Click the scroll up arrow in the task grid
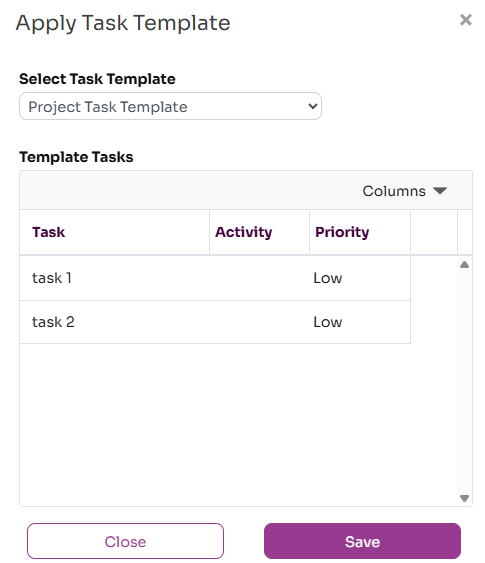The width and height of the screenshot is (485, 563). [x=465, y=265]
